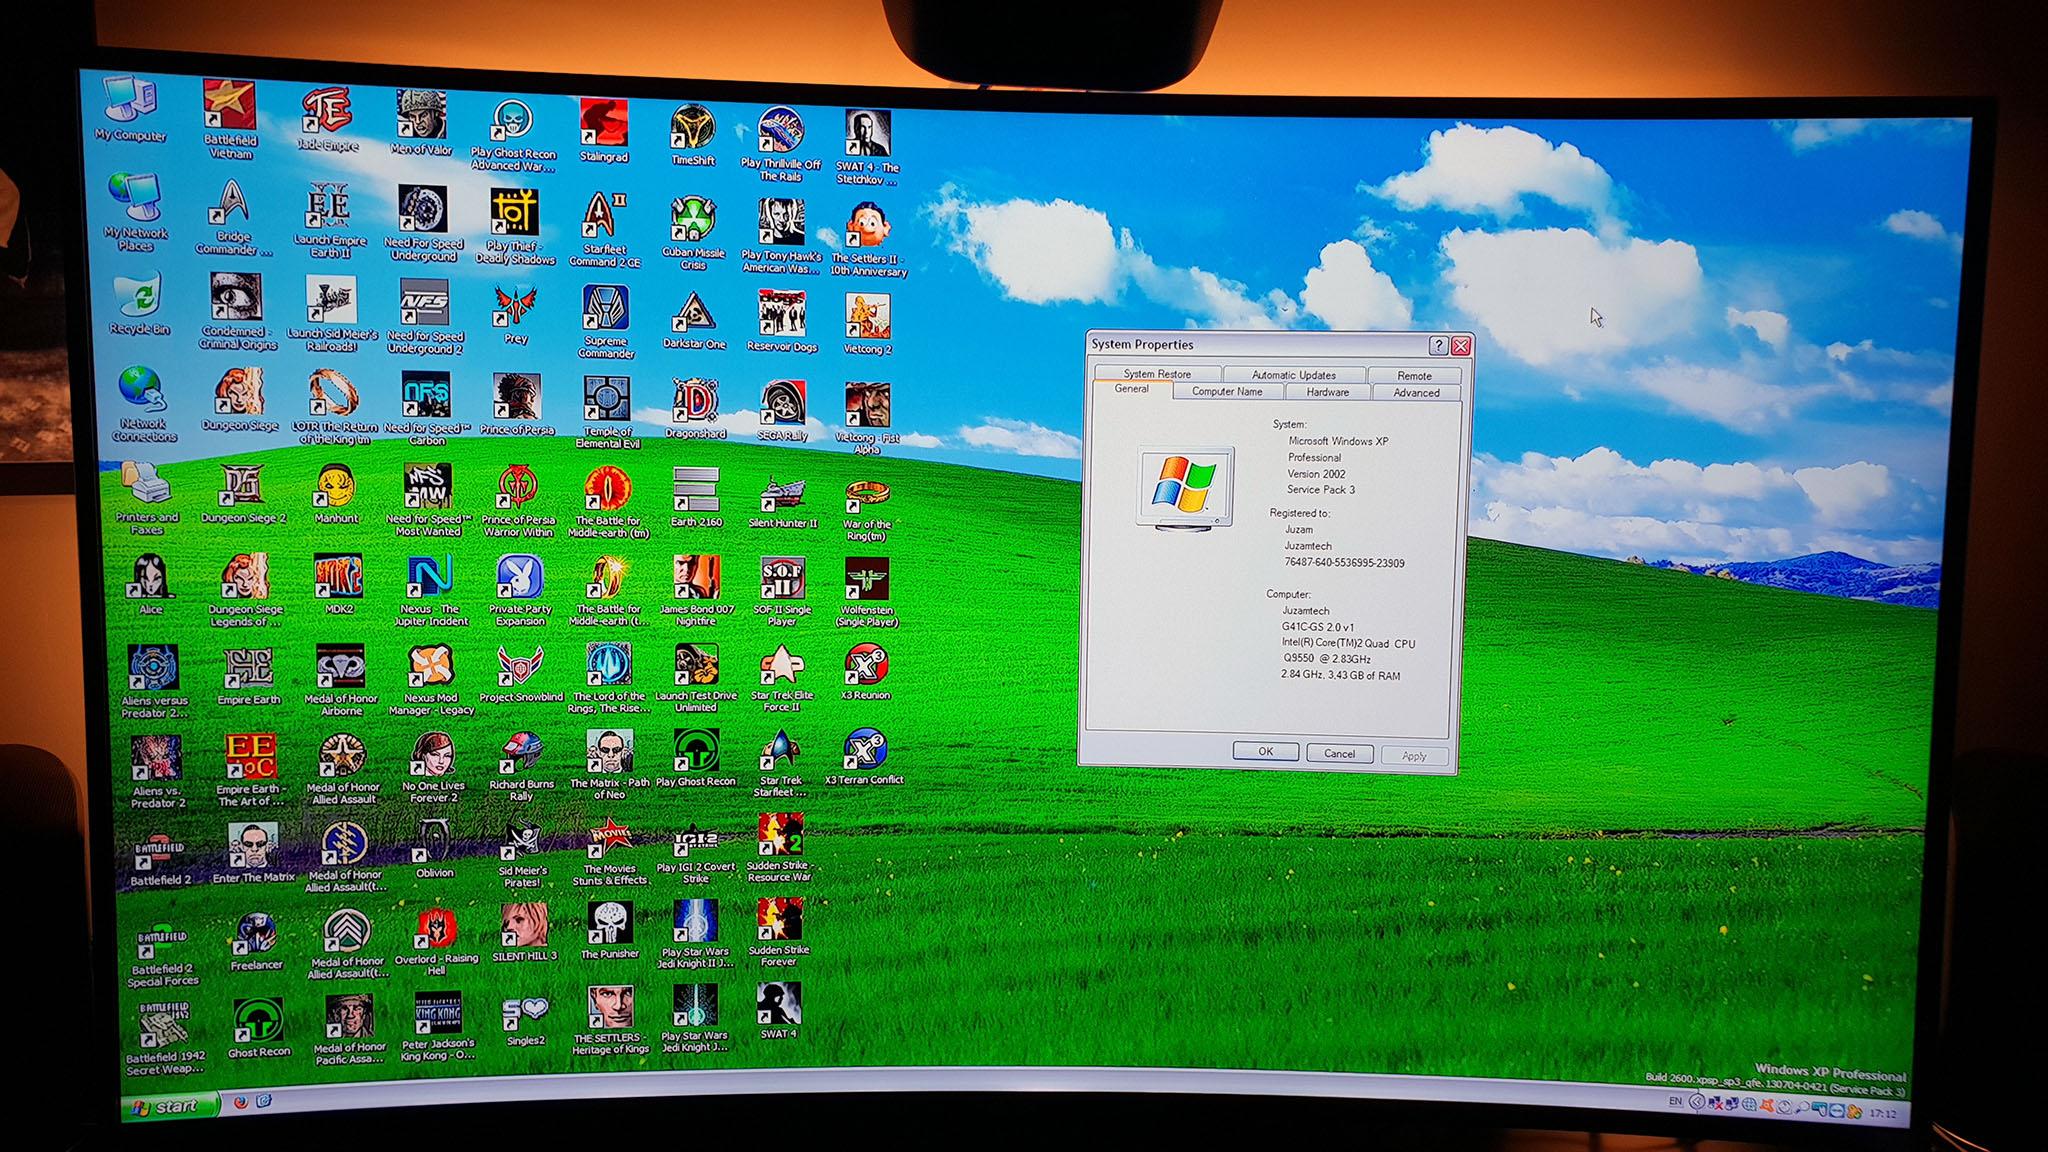Switch to the Computer Name tab

click(x=1226, y=392)
